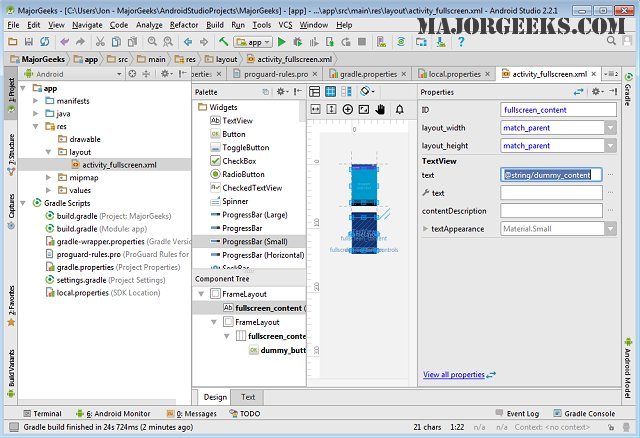Open the Analyze menu
This screenshot has width=640, height=438.
point(149,25)
